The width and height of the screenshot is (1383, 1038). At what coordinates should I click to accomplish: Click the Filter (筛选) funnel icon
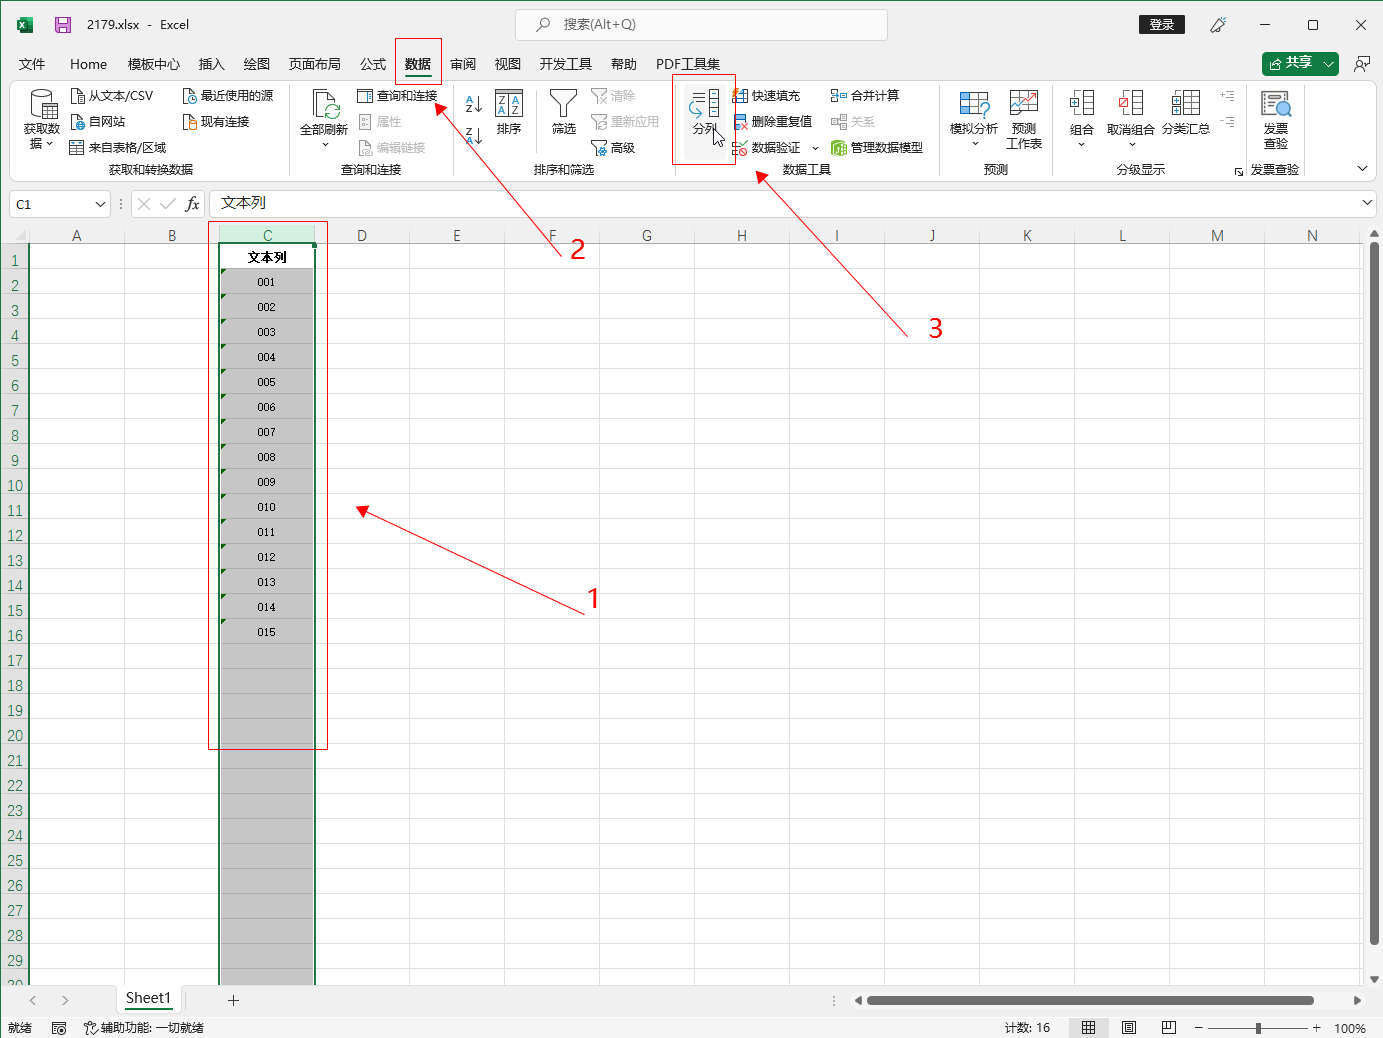click(563, 104)
